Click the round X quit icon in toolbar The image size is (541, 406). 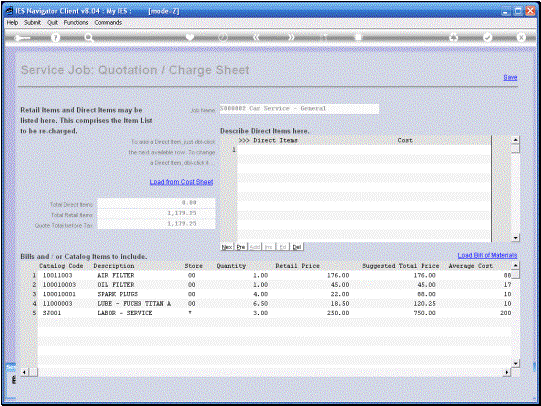point(521,37)
